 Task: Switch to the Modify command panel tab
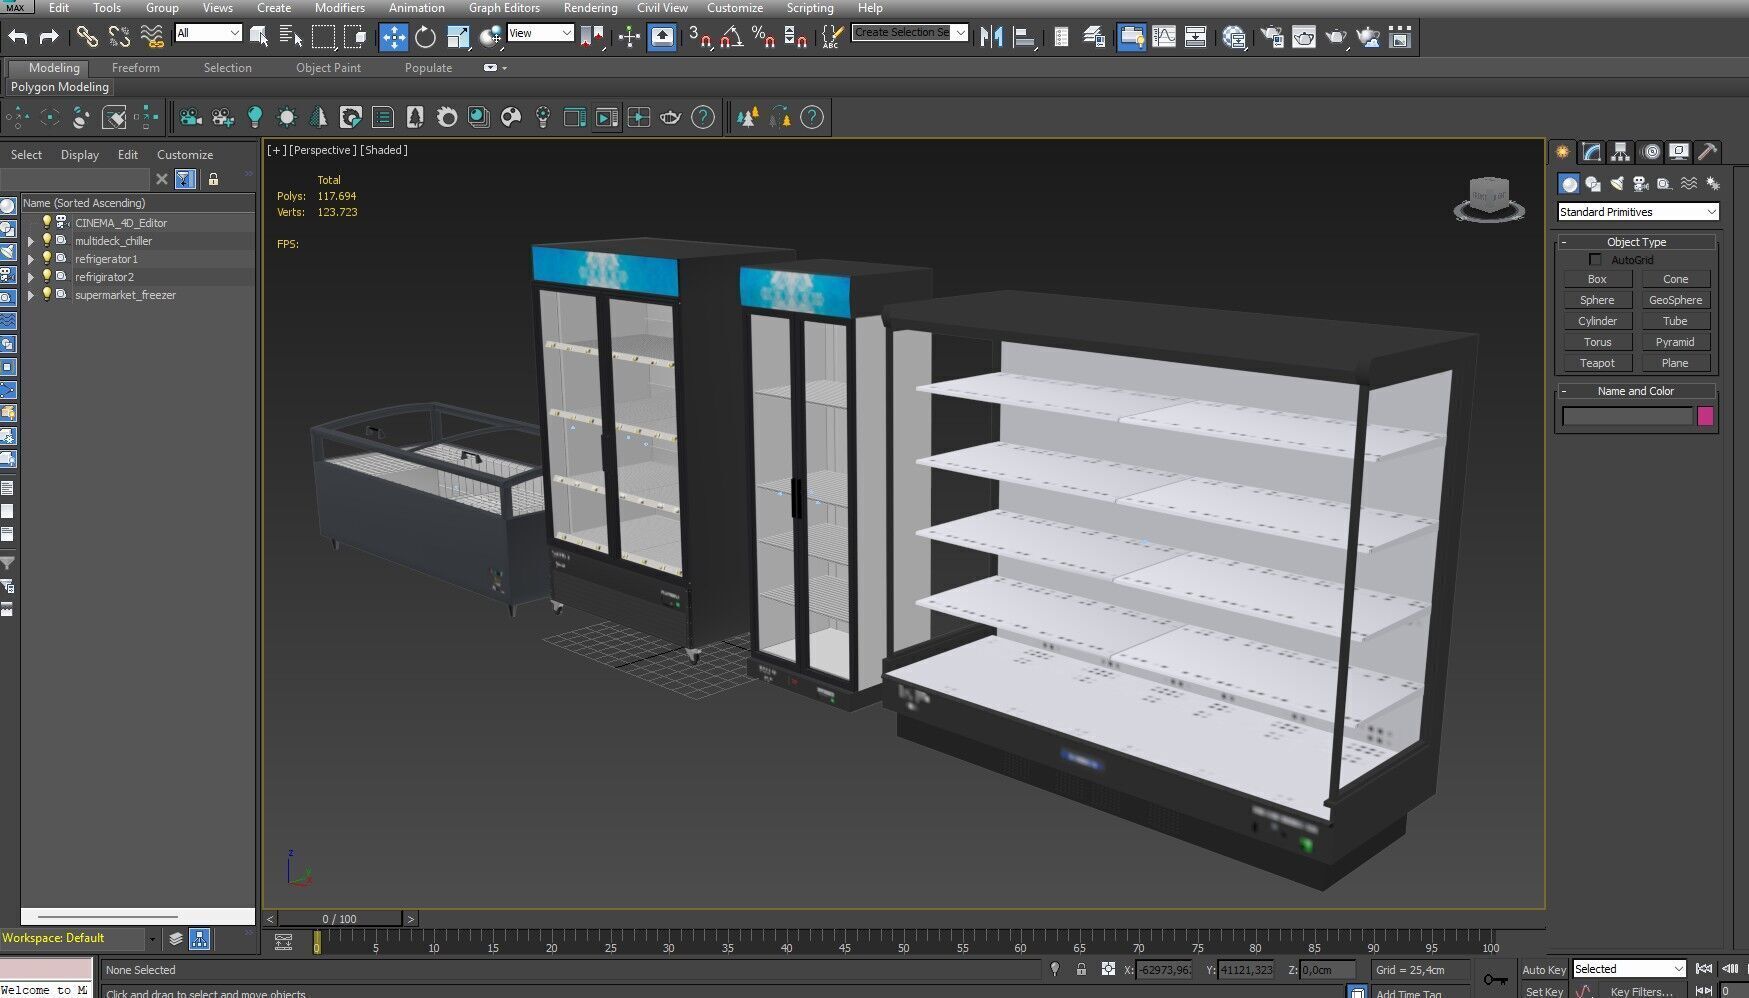pos(1591,152)
